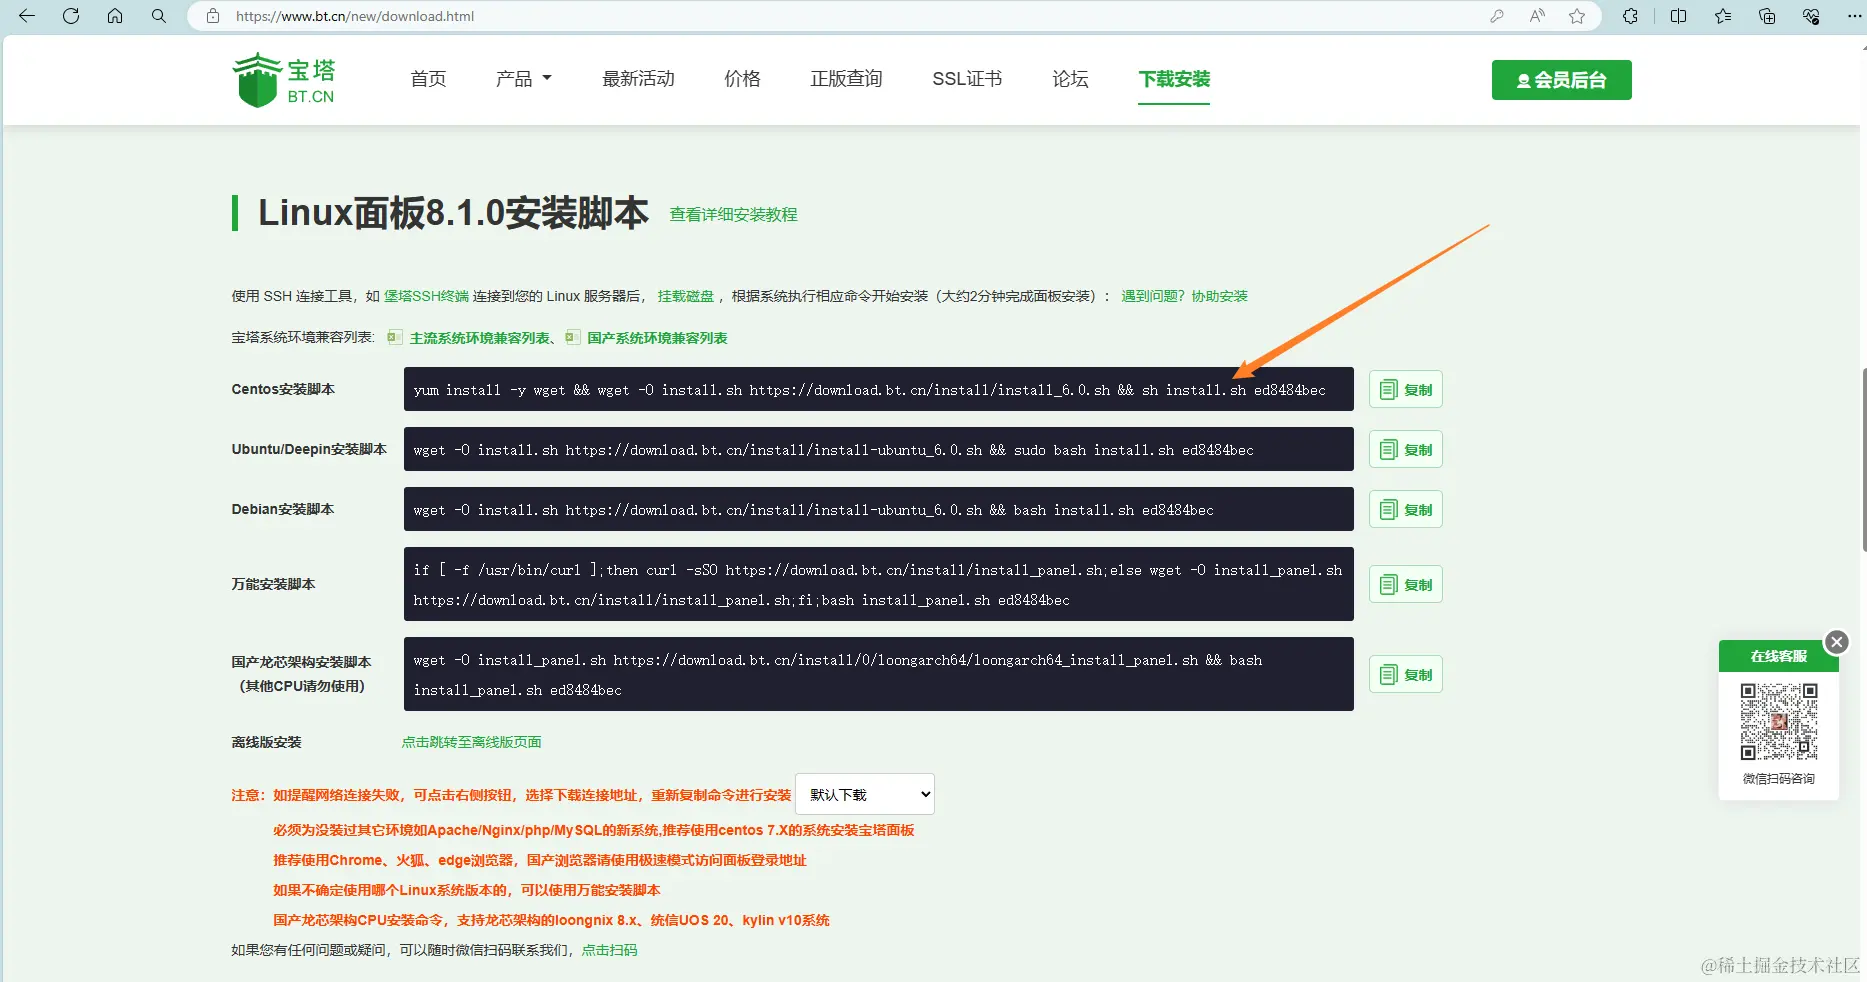The height and width of the screenshot is (982, 1867).
Task: Open the browser collections panel
Action: tap(1767, 16)
